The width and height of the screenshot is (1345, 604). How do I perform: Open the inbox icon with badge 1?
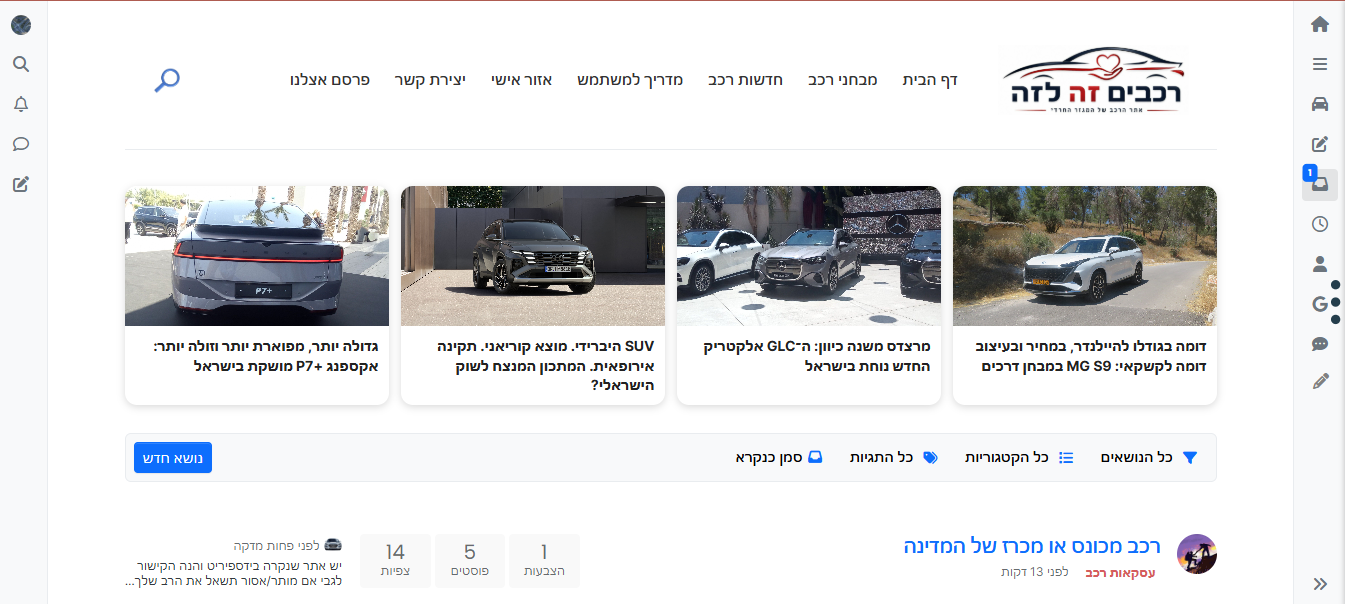tap(1320, 184)
